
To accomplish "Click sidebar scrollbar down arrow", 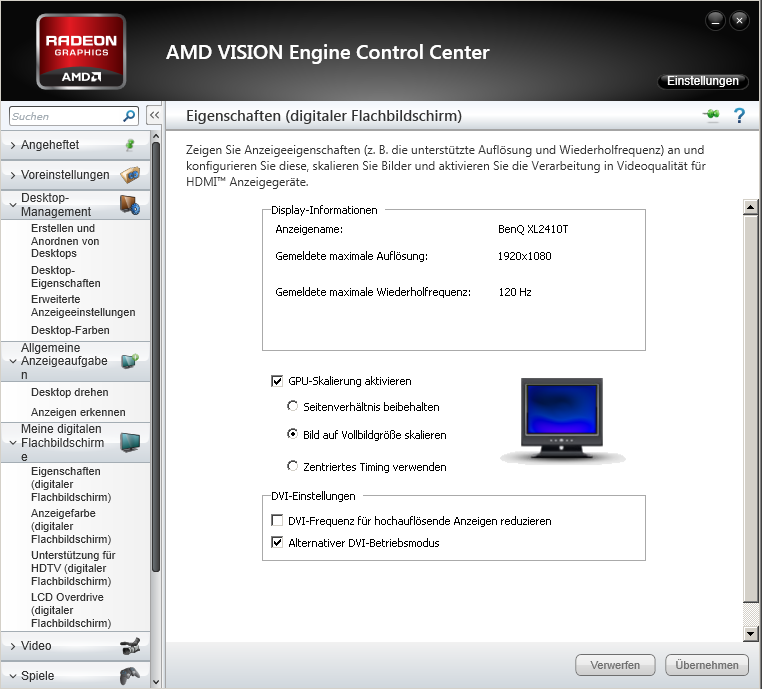I will point(156,682).
